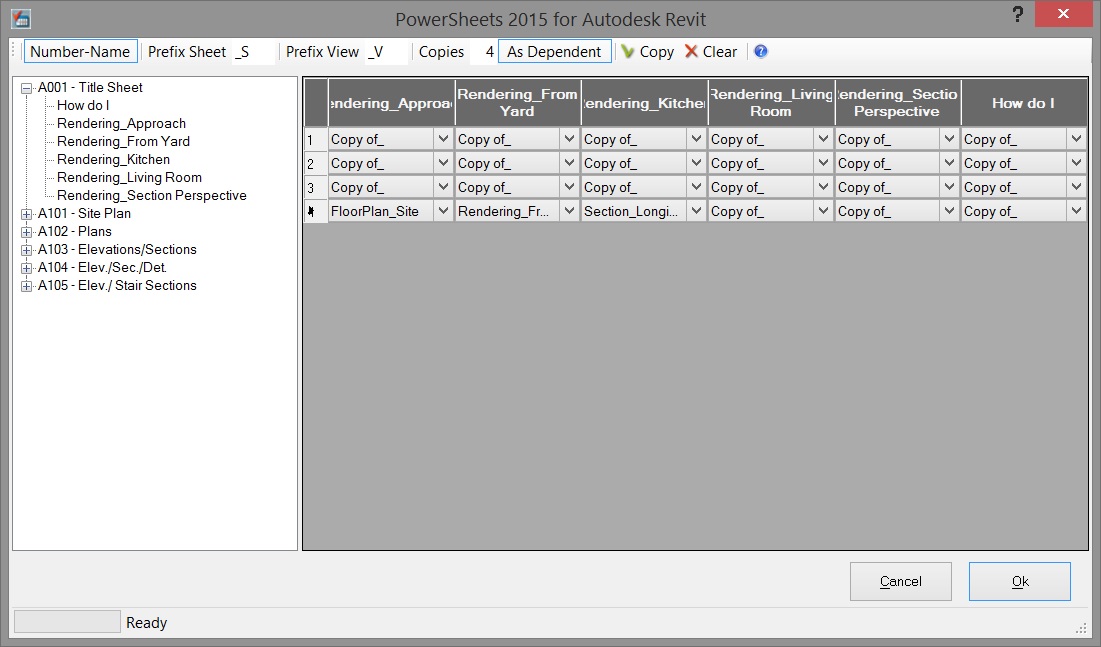Click the Rendering_Living Room column header
The image size is (1101, 647).
click(771, 103)
